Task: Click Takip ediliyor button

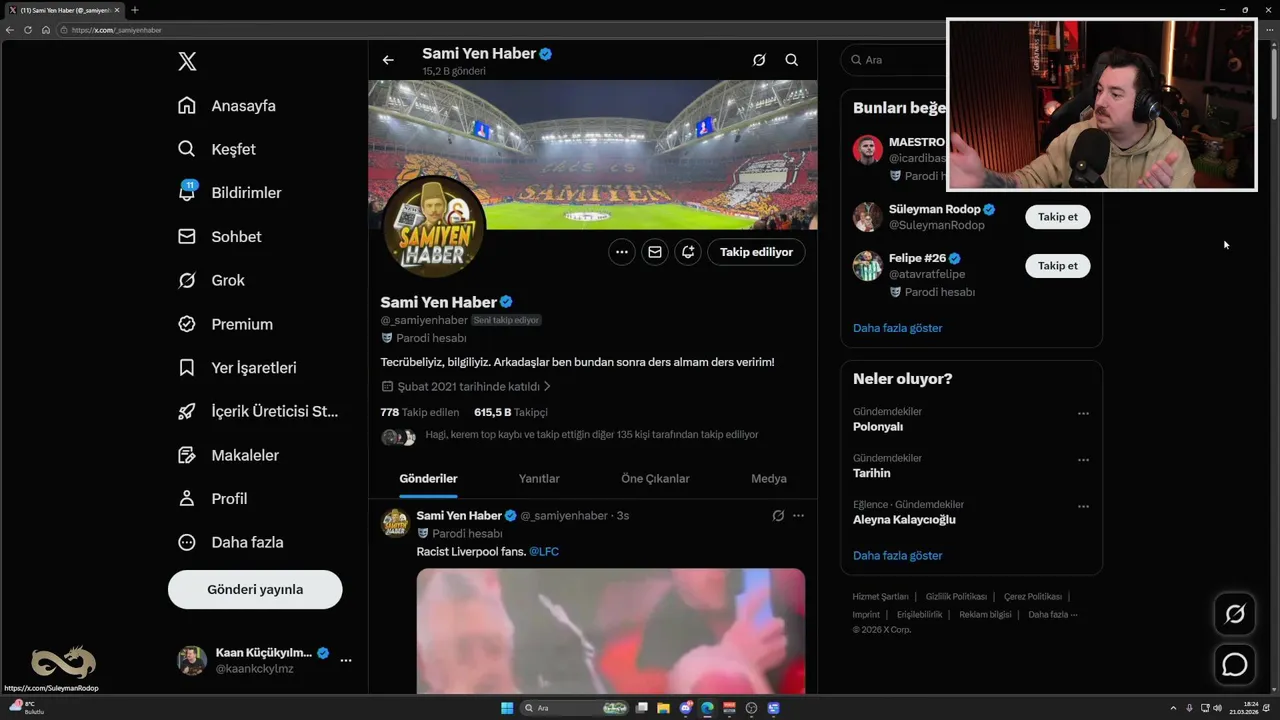Action: tap(756, 252)
